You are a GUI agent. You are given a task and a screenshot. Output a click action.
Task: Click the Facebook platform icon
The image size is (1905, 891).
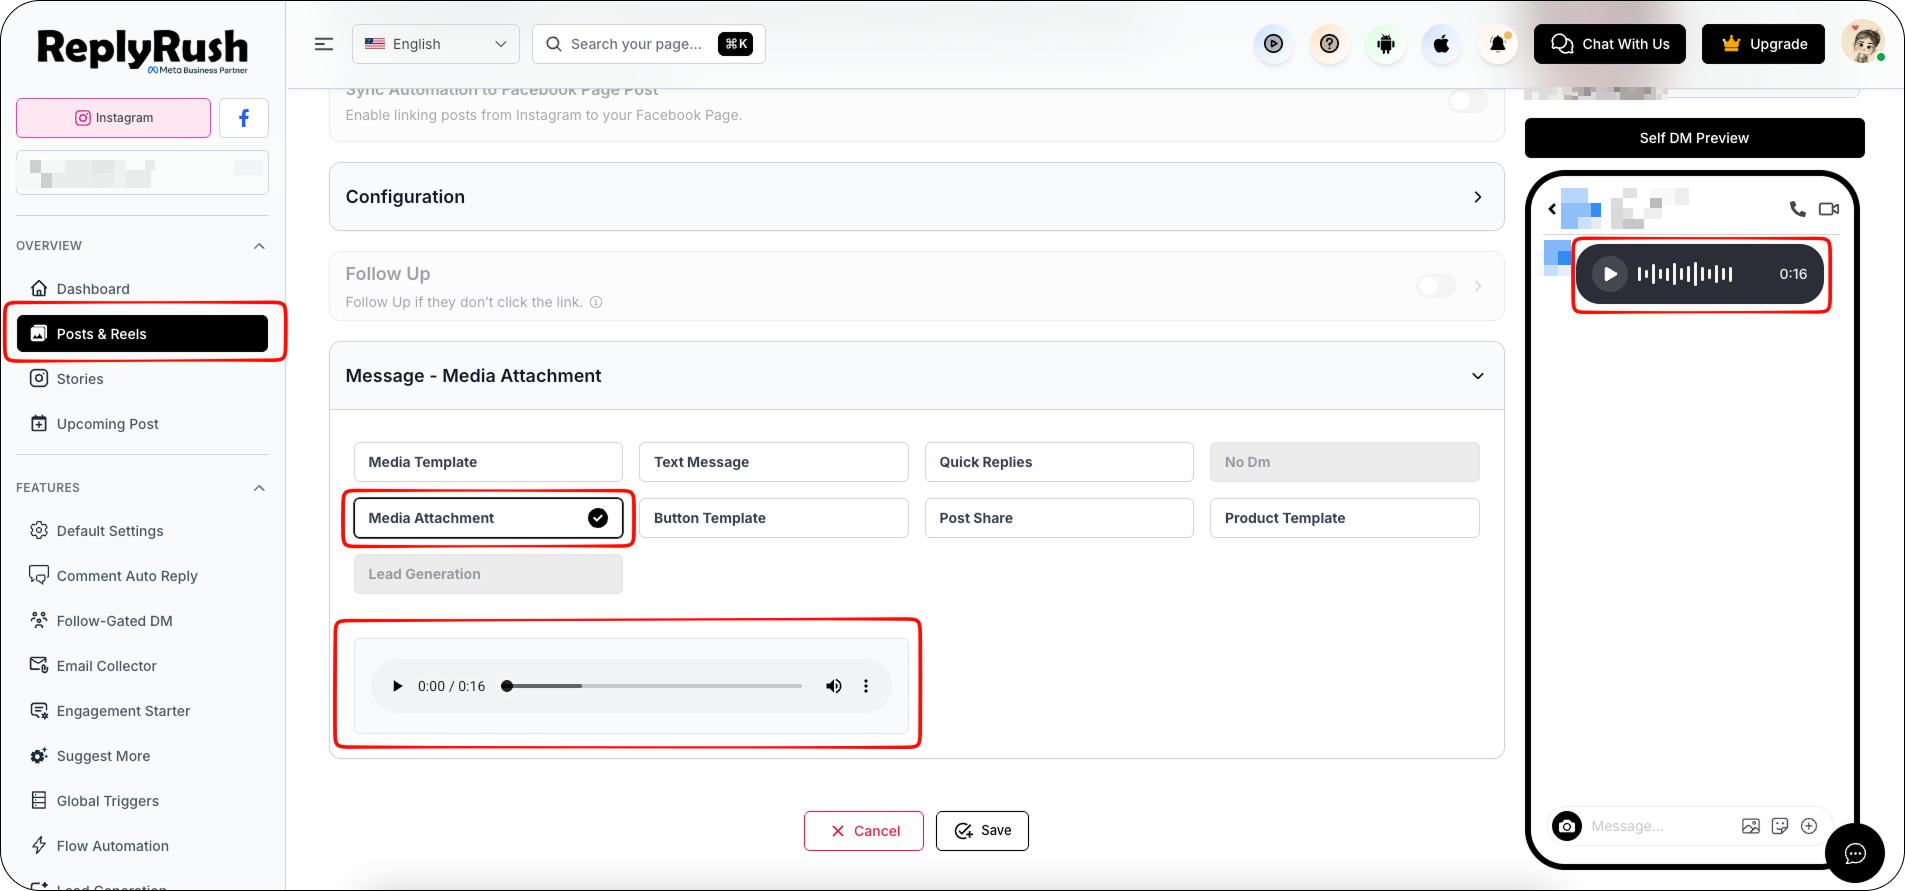244,118
